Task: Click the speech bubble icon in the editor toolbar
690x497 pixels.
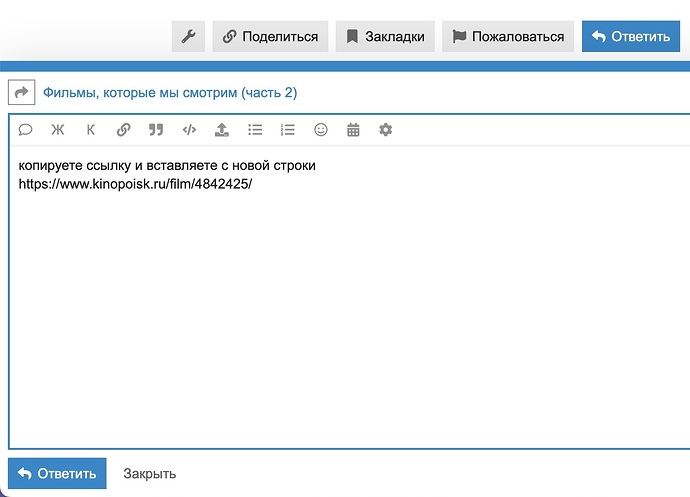Action: pos(25,130)
